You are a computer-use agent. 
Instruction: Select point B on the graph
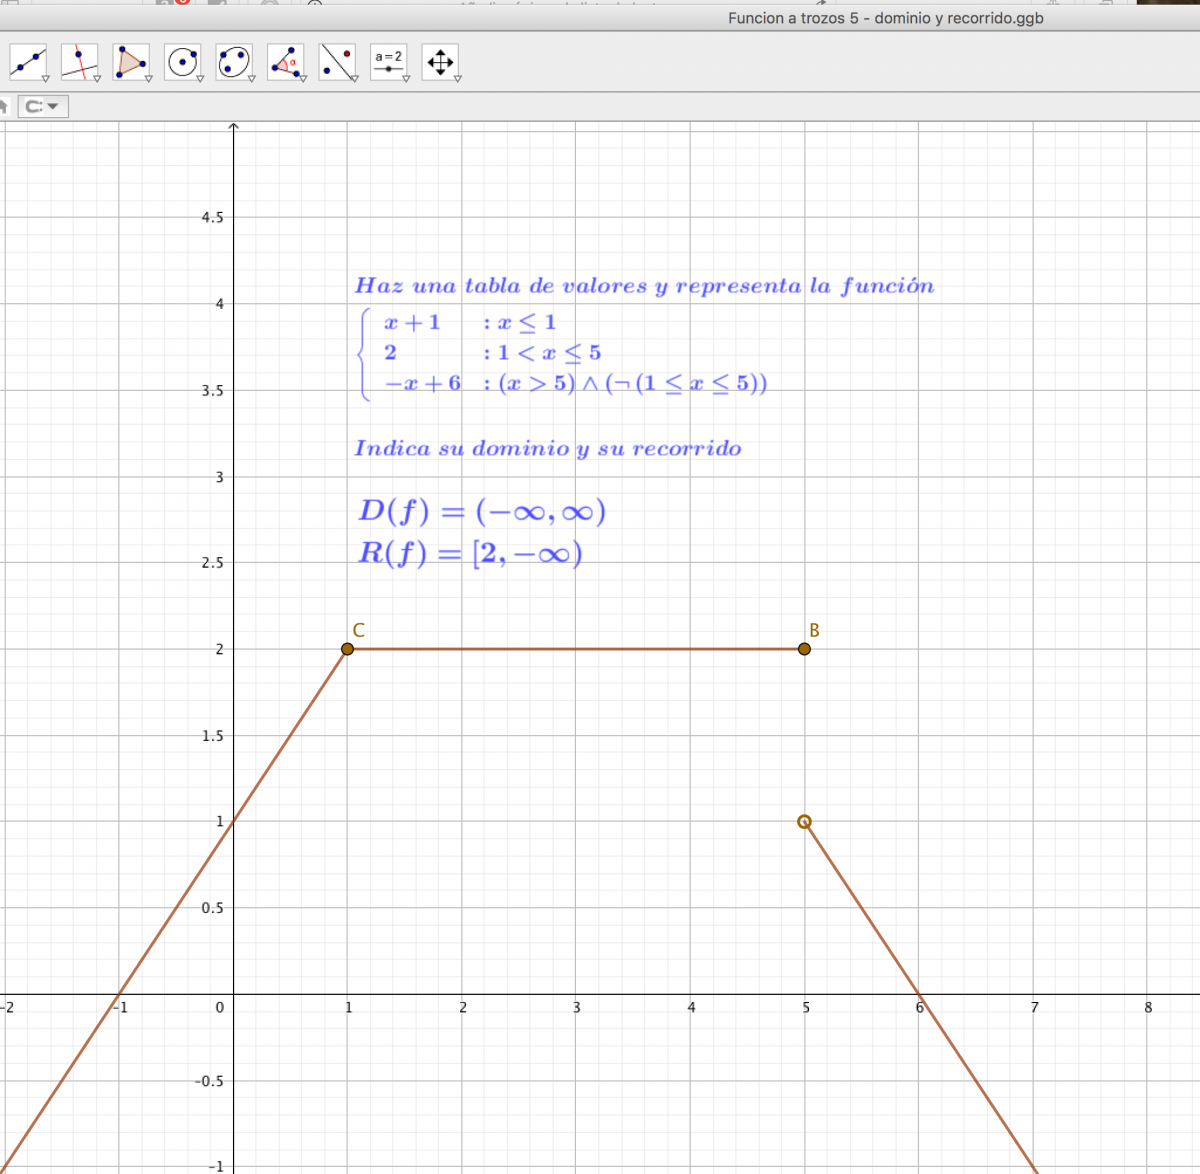pos(805,649)
